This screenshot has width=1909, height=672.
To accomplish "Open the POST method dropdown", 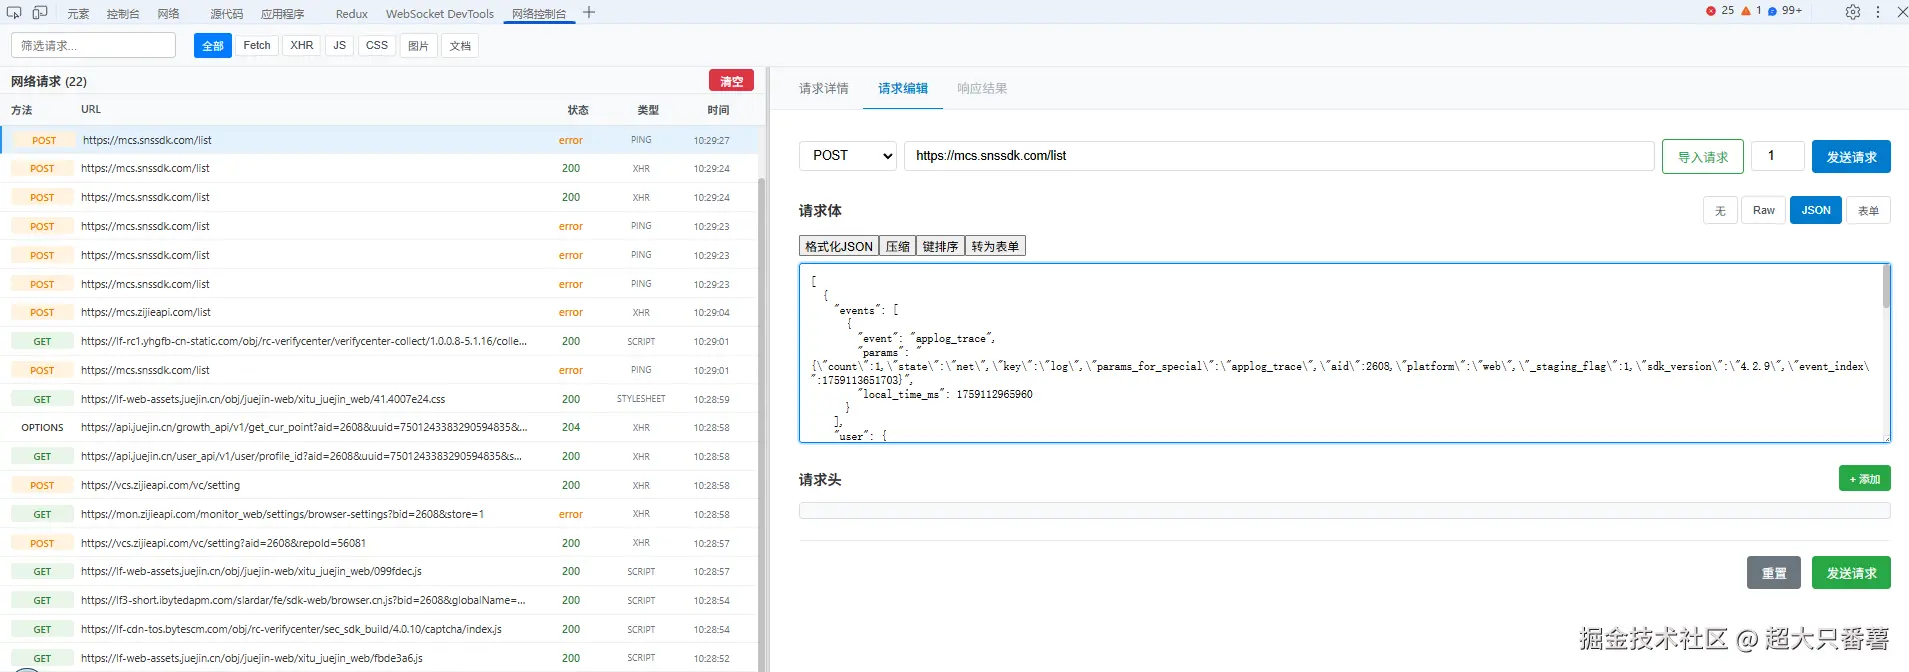I will tap(848, 156).
